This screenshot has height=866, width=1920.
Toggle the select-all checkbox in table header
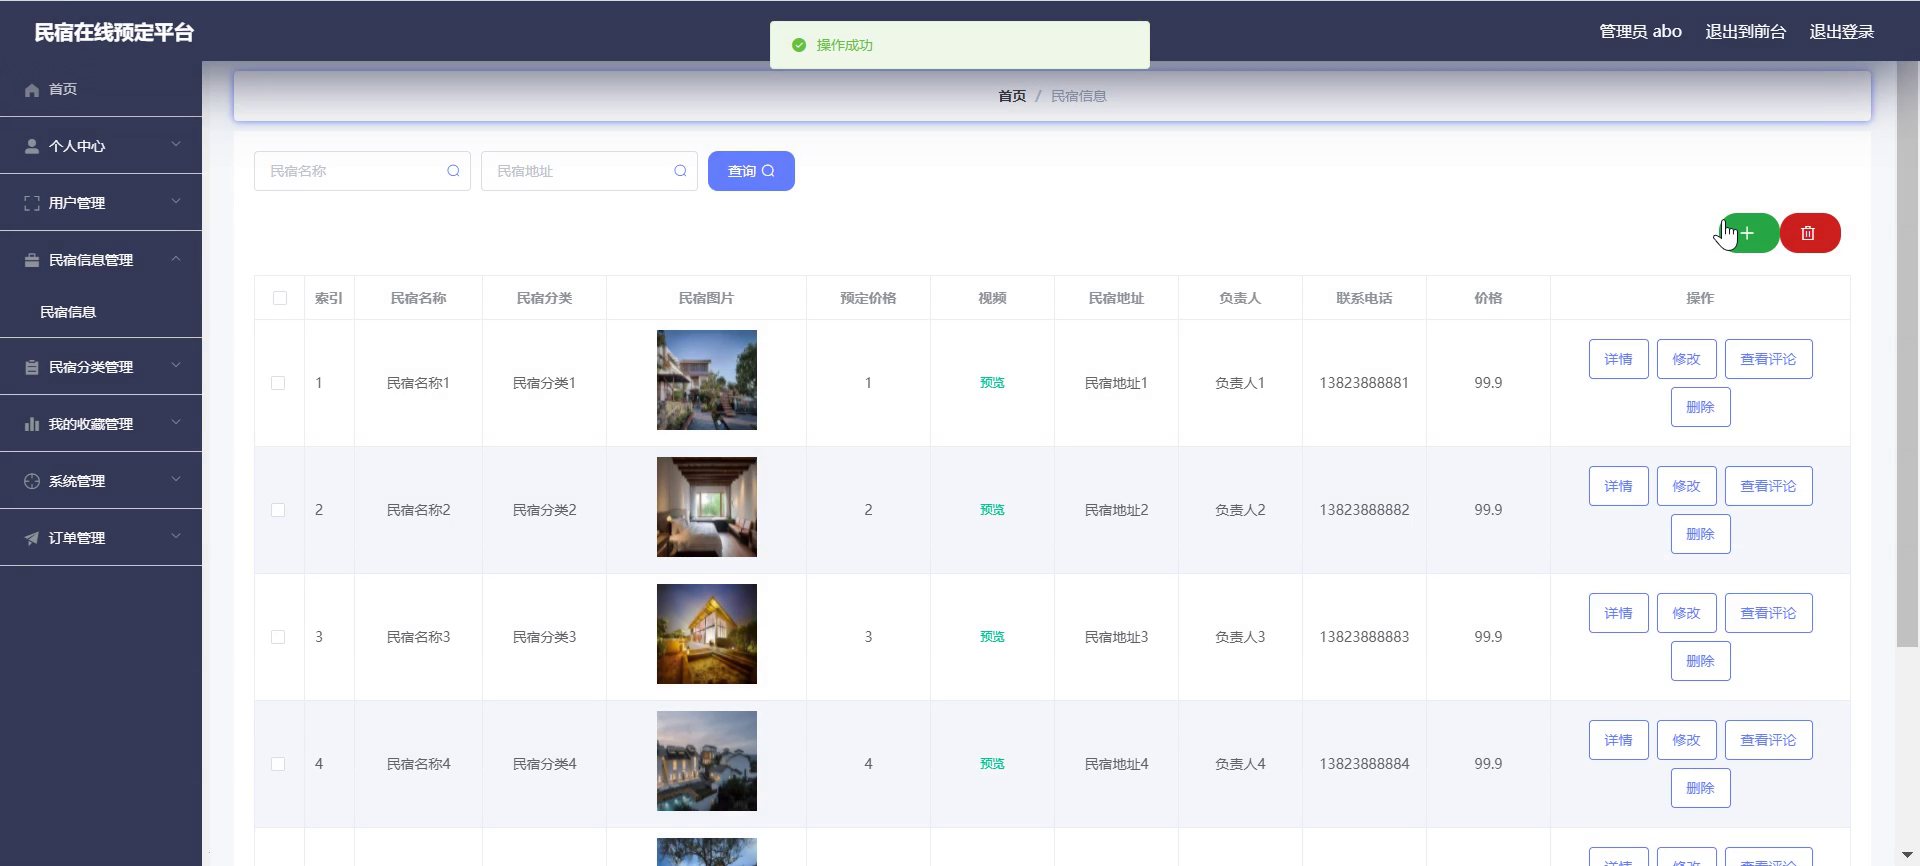point(280,298)
